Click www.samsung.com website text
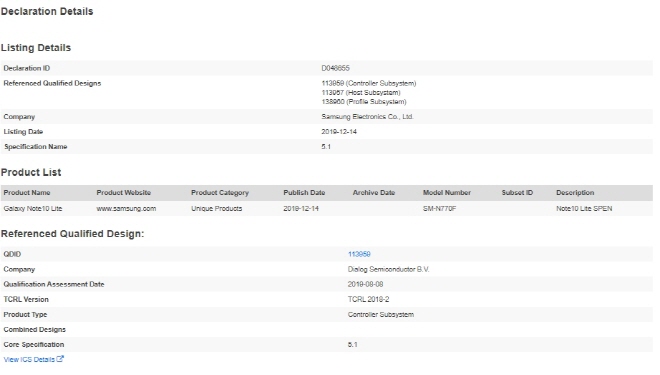The width and height of the screenshot is (660, 375). [126, 209]
